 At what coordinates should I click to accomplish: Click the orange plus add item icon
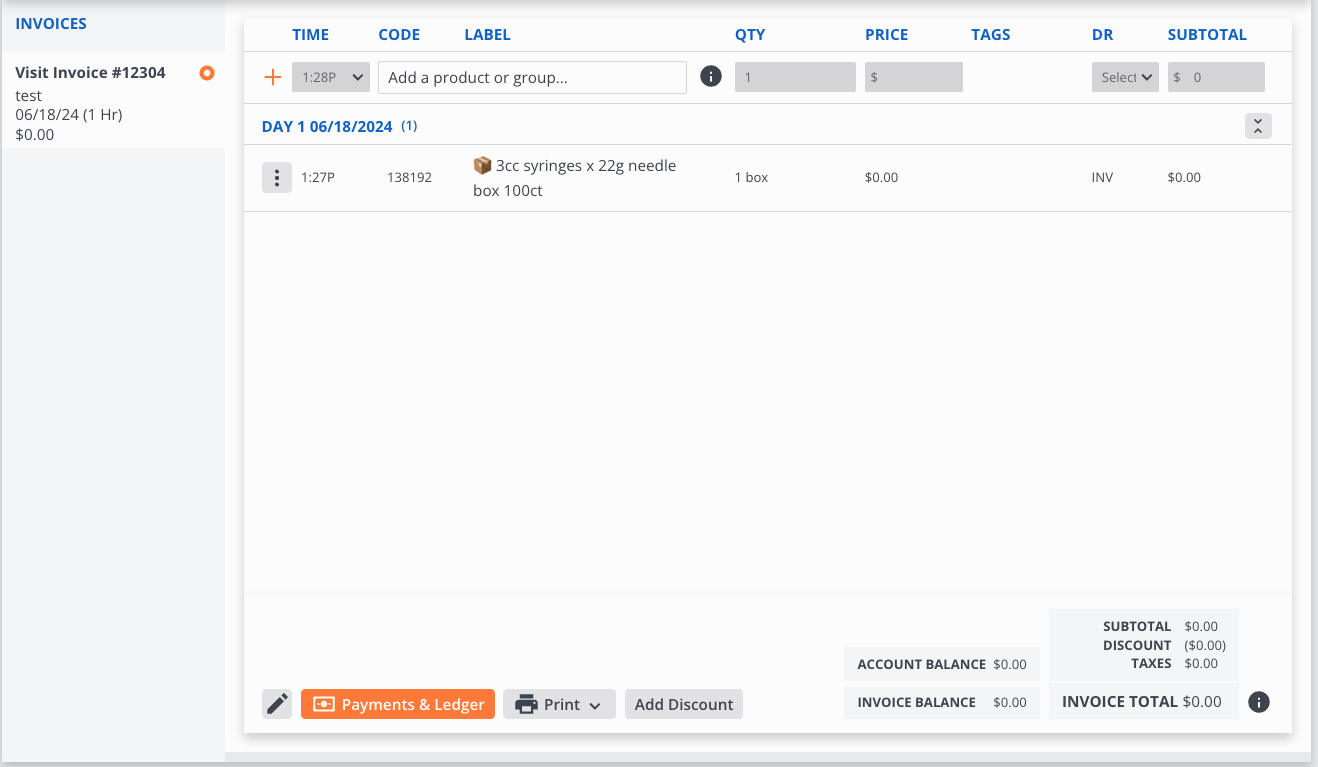[272, 77]
